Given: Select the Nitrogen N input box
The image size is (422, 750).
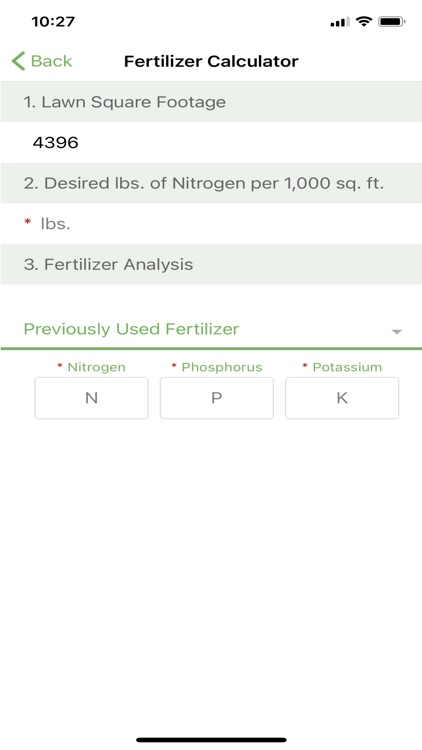Looking at the screenshot, I should point(91,398).
